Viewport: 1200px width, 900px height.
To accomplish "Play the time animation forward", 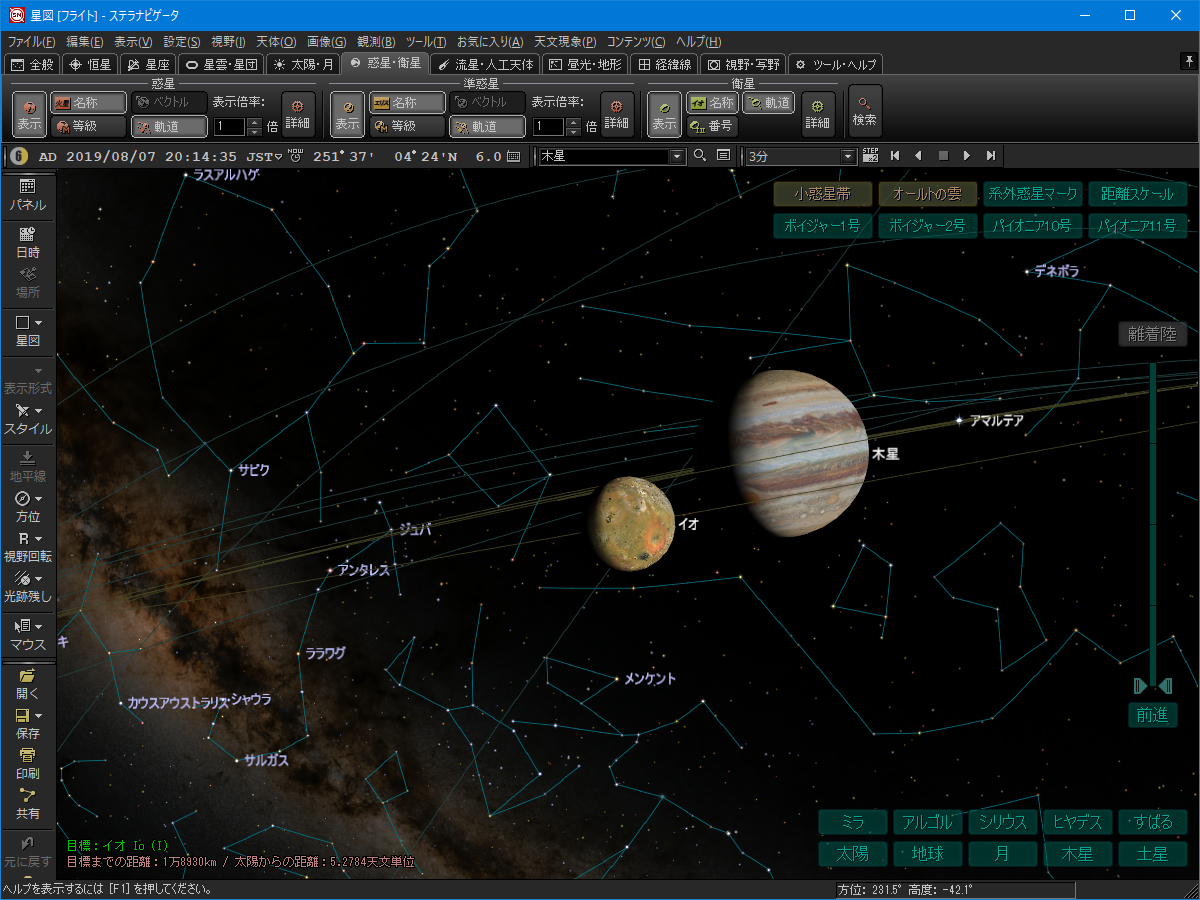I will click(x=966, y=156).
